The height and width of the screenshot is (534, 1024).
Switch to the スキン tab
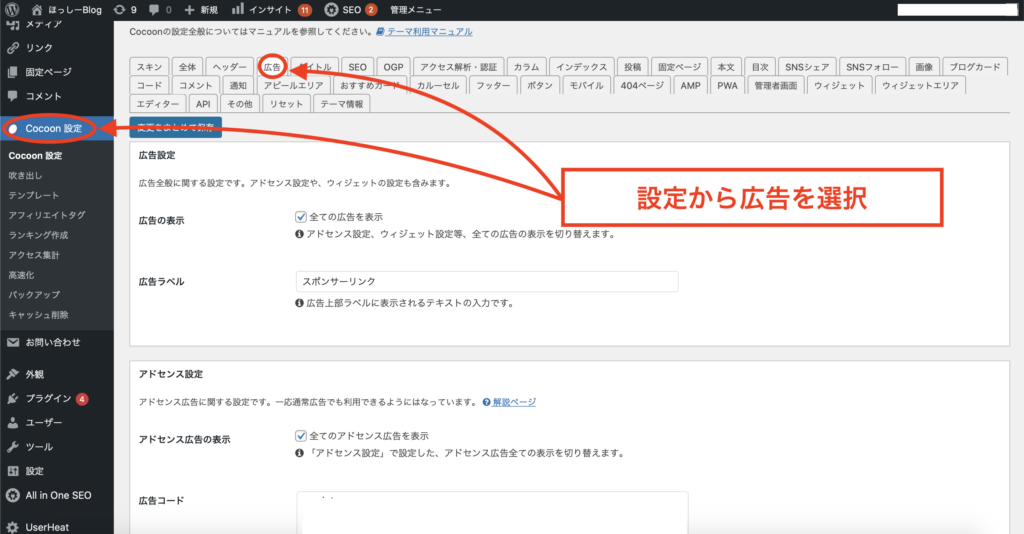tap(150, 67)
